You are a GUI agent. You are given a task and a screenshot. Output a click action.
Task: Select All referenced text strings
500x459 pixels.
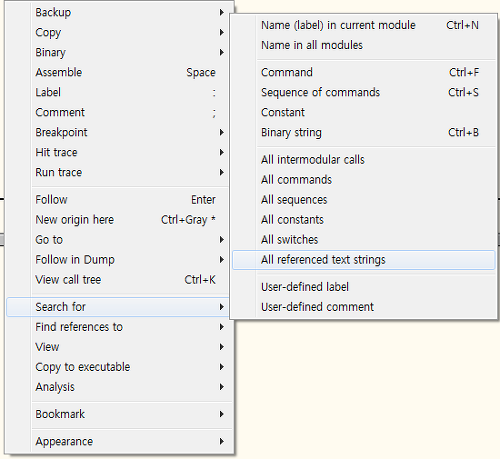pyautogui.click(x=364, y=260)
